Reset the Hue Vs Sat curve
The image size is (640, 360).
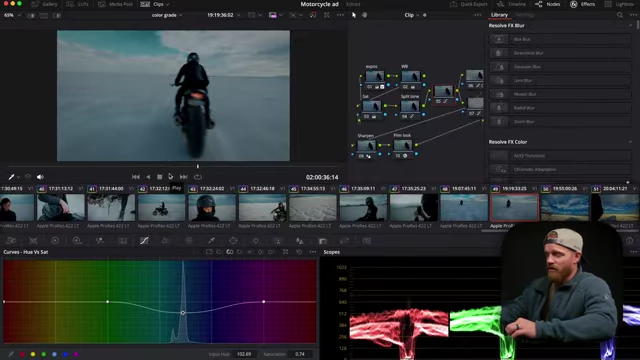pos(299,252)
